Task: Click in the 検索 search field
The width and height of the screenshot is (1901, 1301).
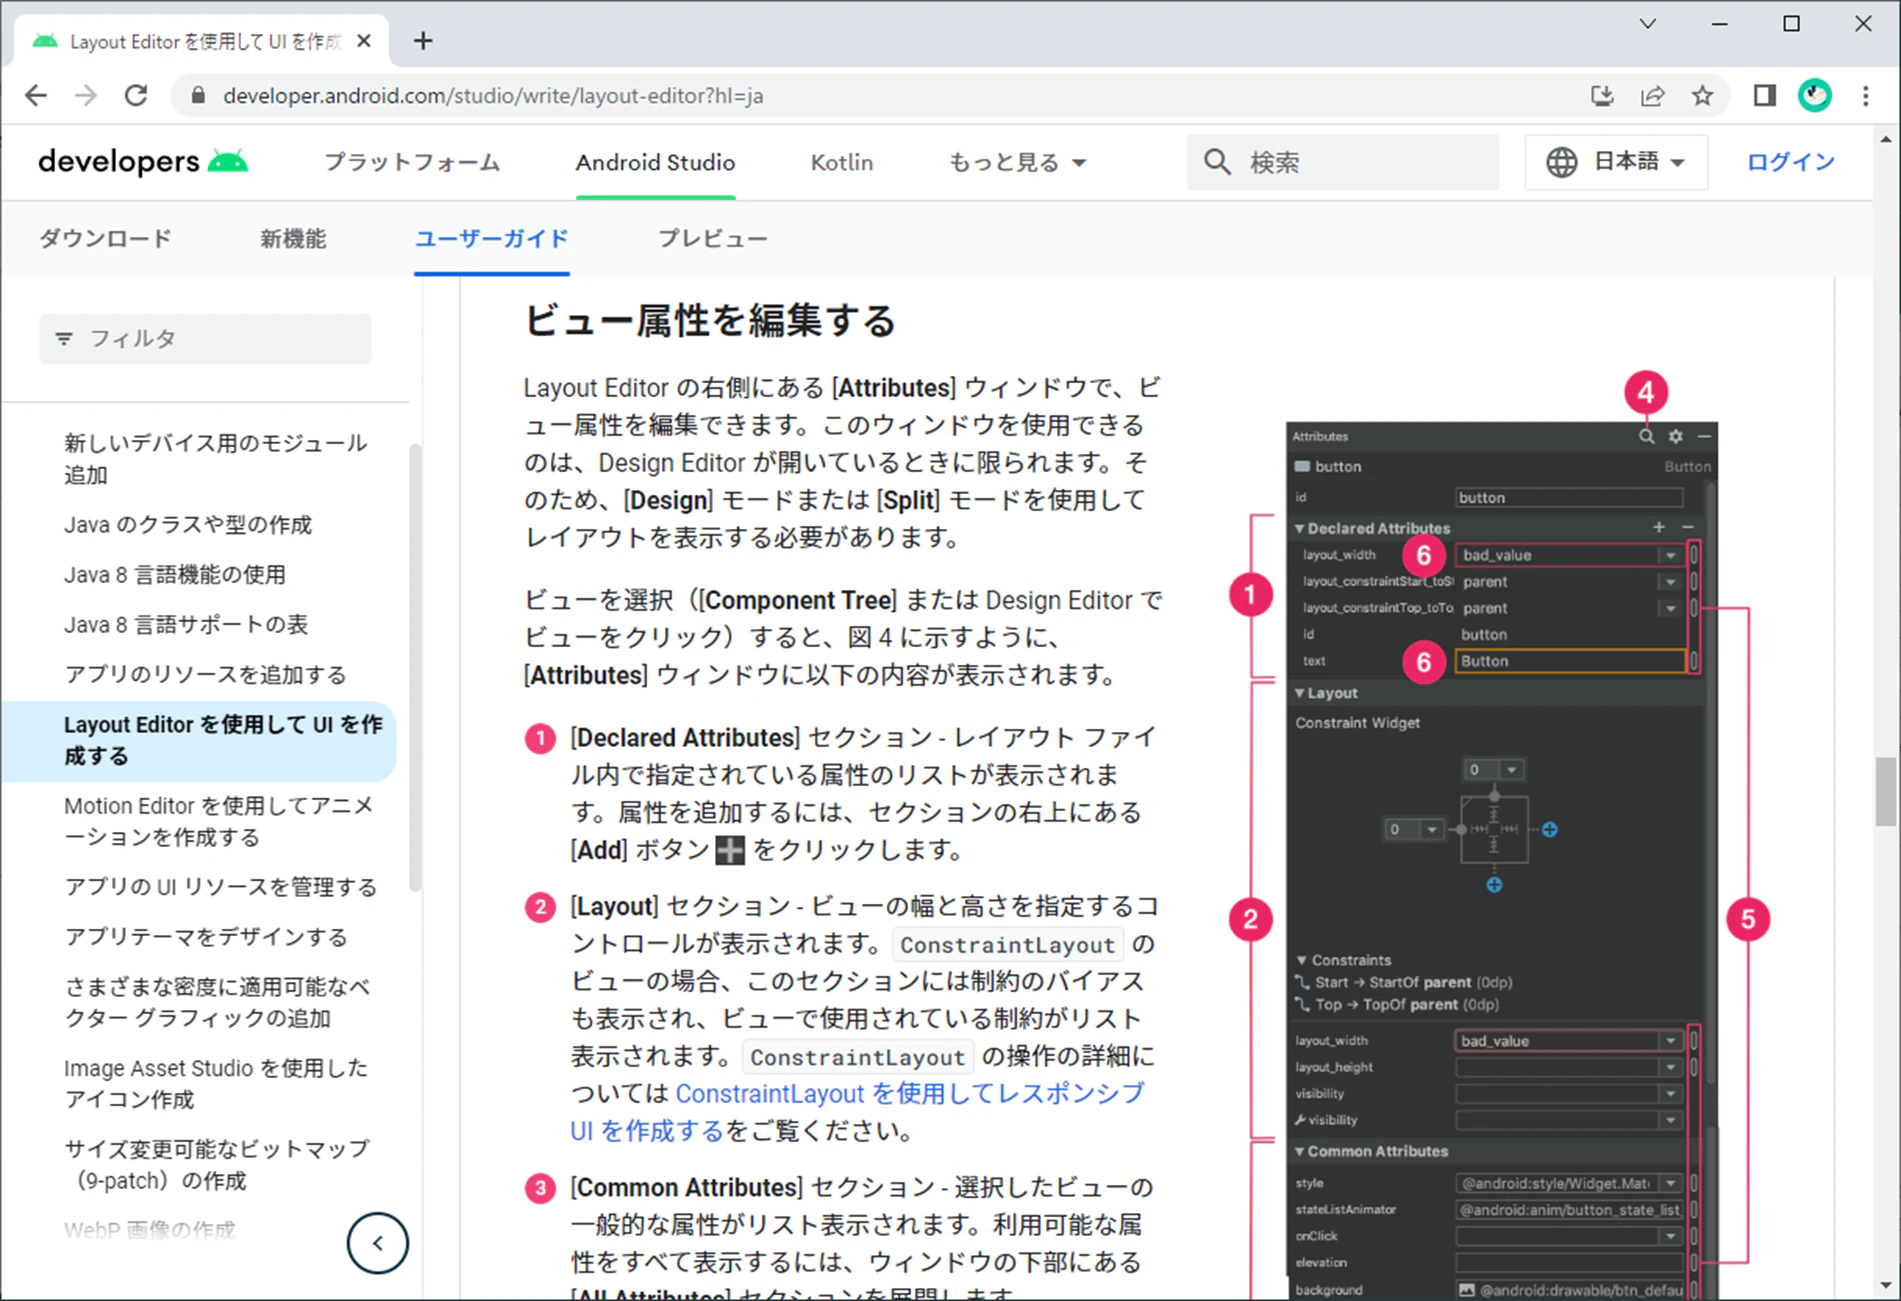Action: (1343, 162)
